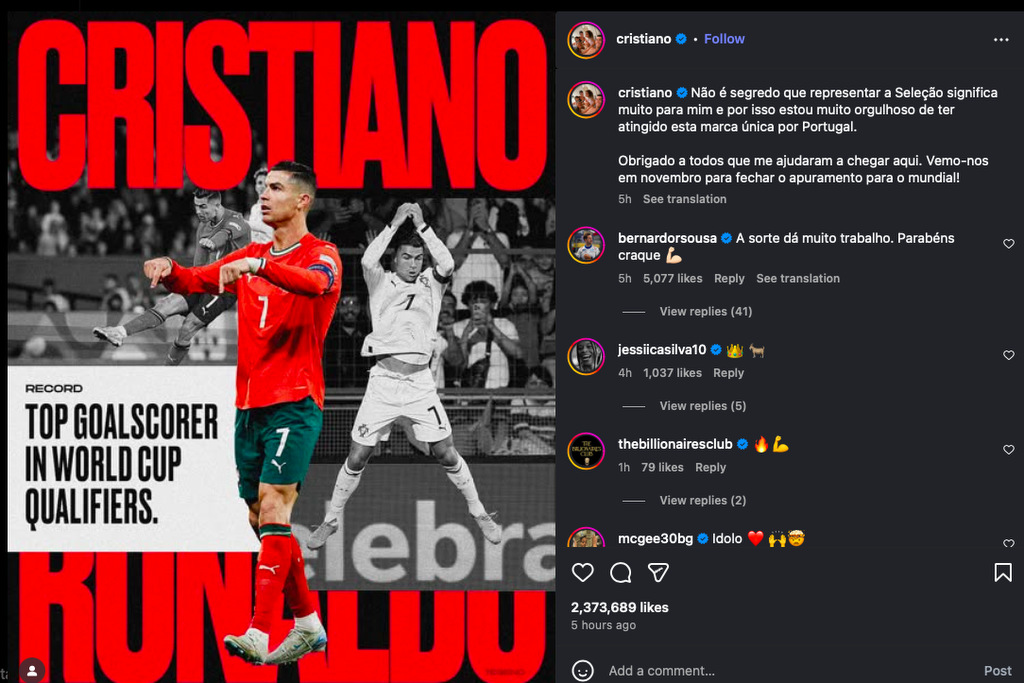Expand View replies (2)

coord(703,501)
